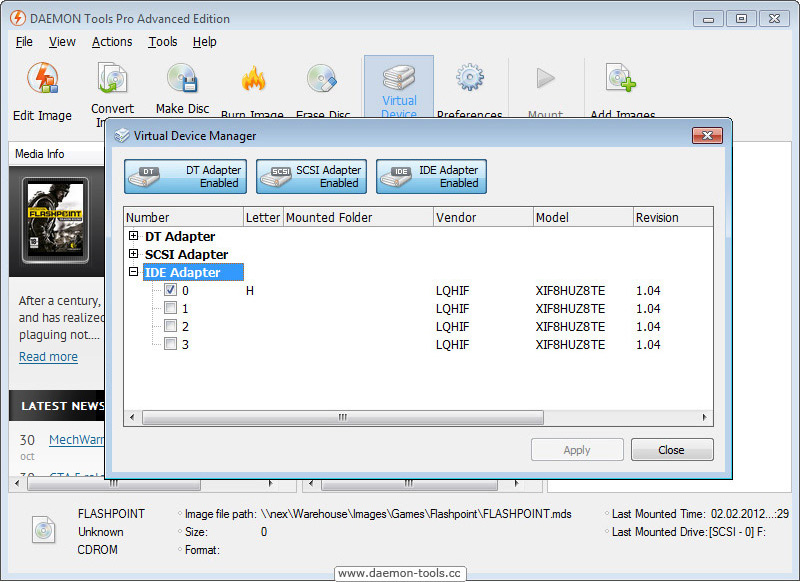The height and width of the screenshot is (582, 800).
Task: Expand the SCSI Adapter tree node
Action: pyautogui.click(x=134, y=254)
